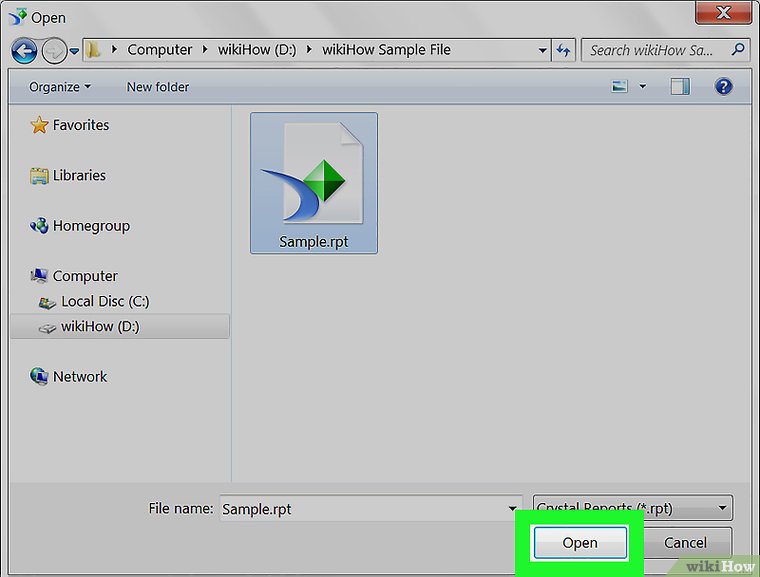Click Network in the navigation pane
760x577 pixels.
coord(80,377)
